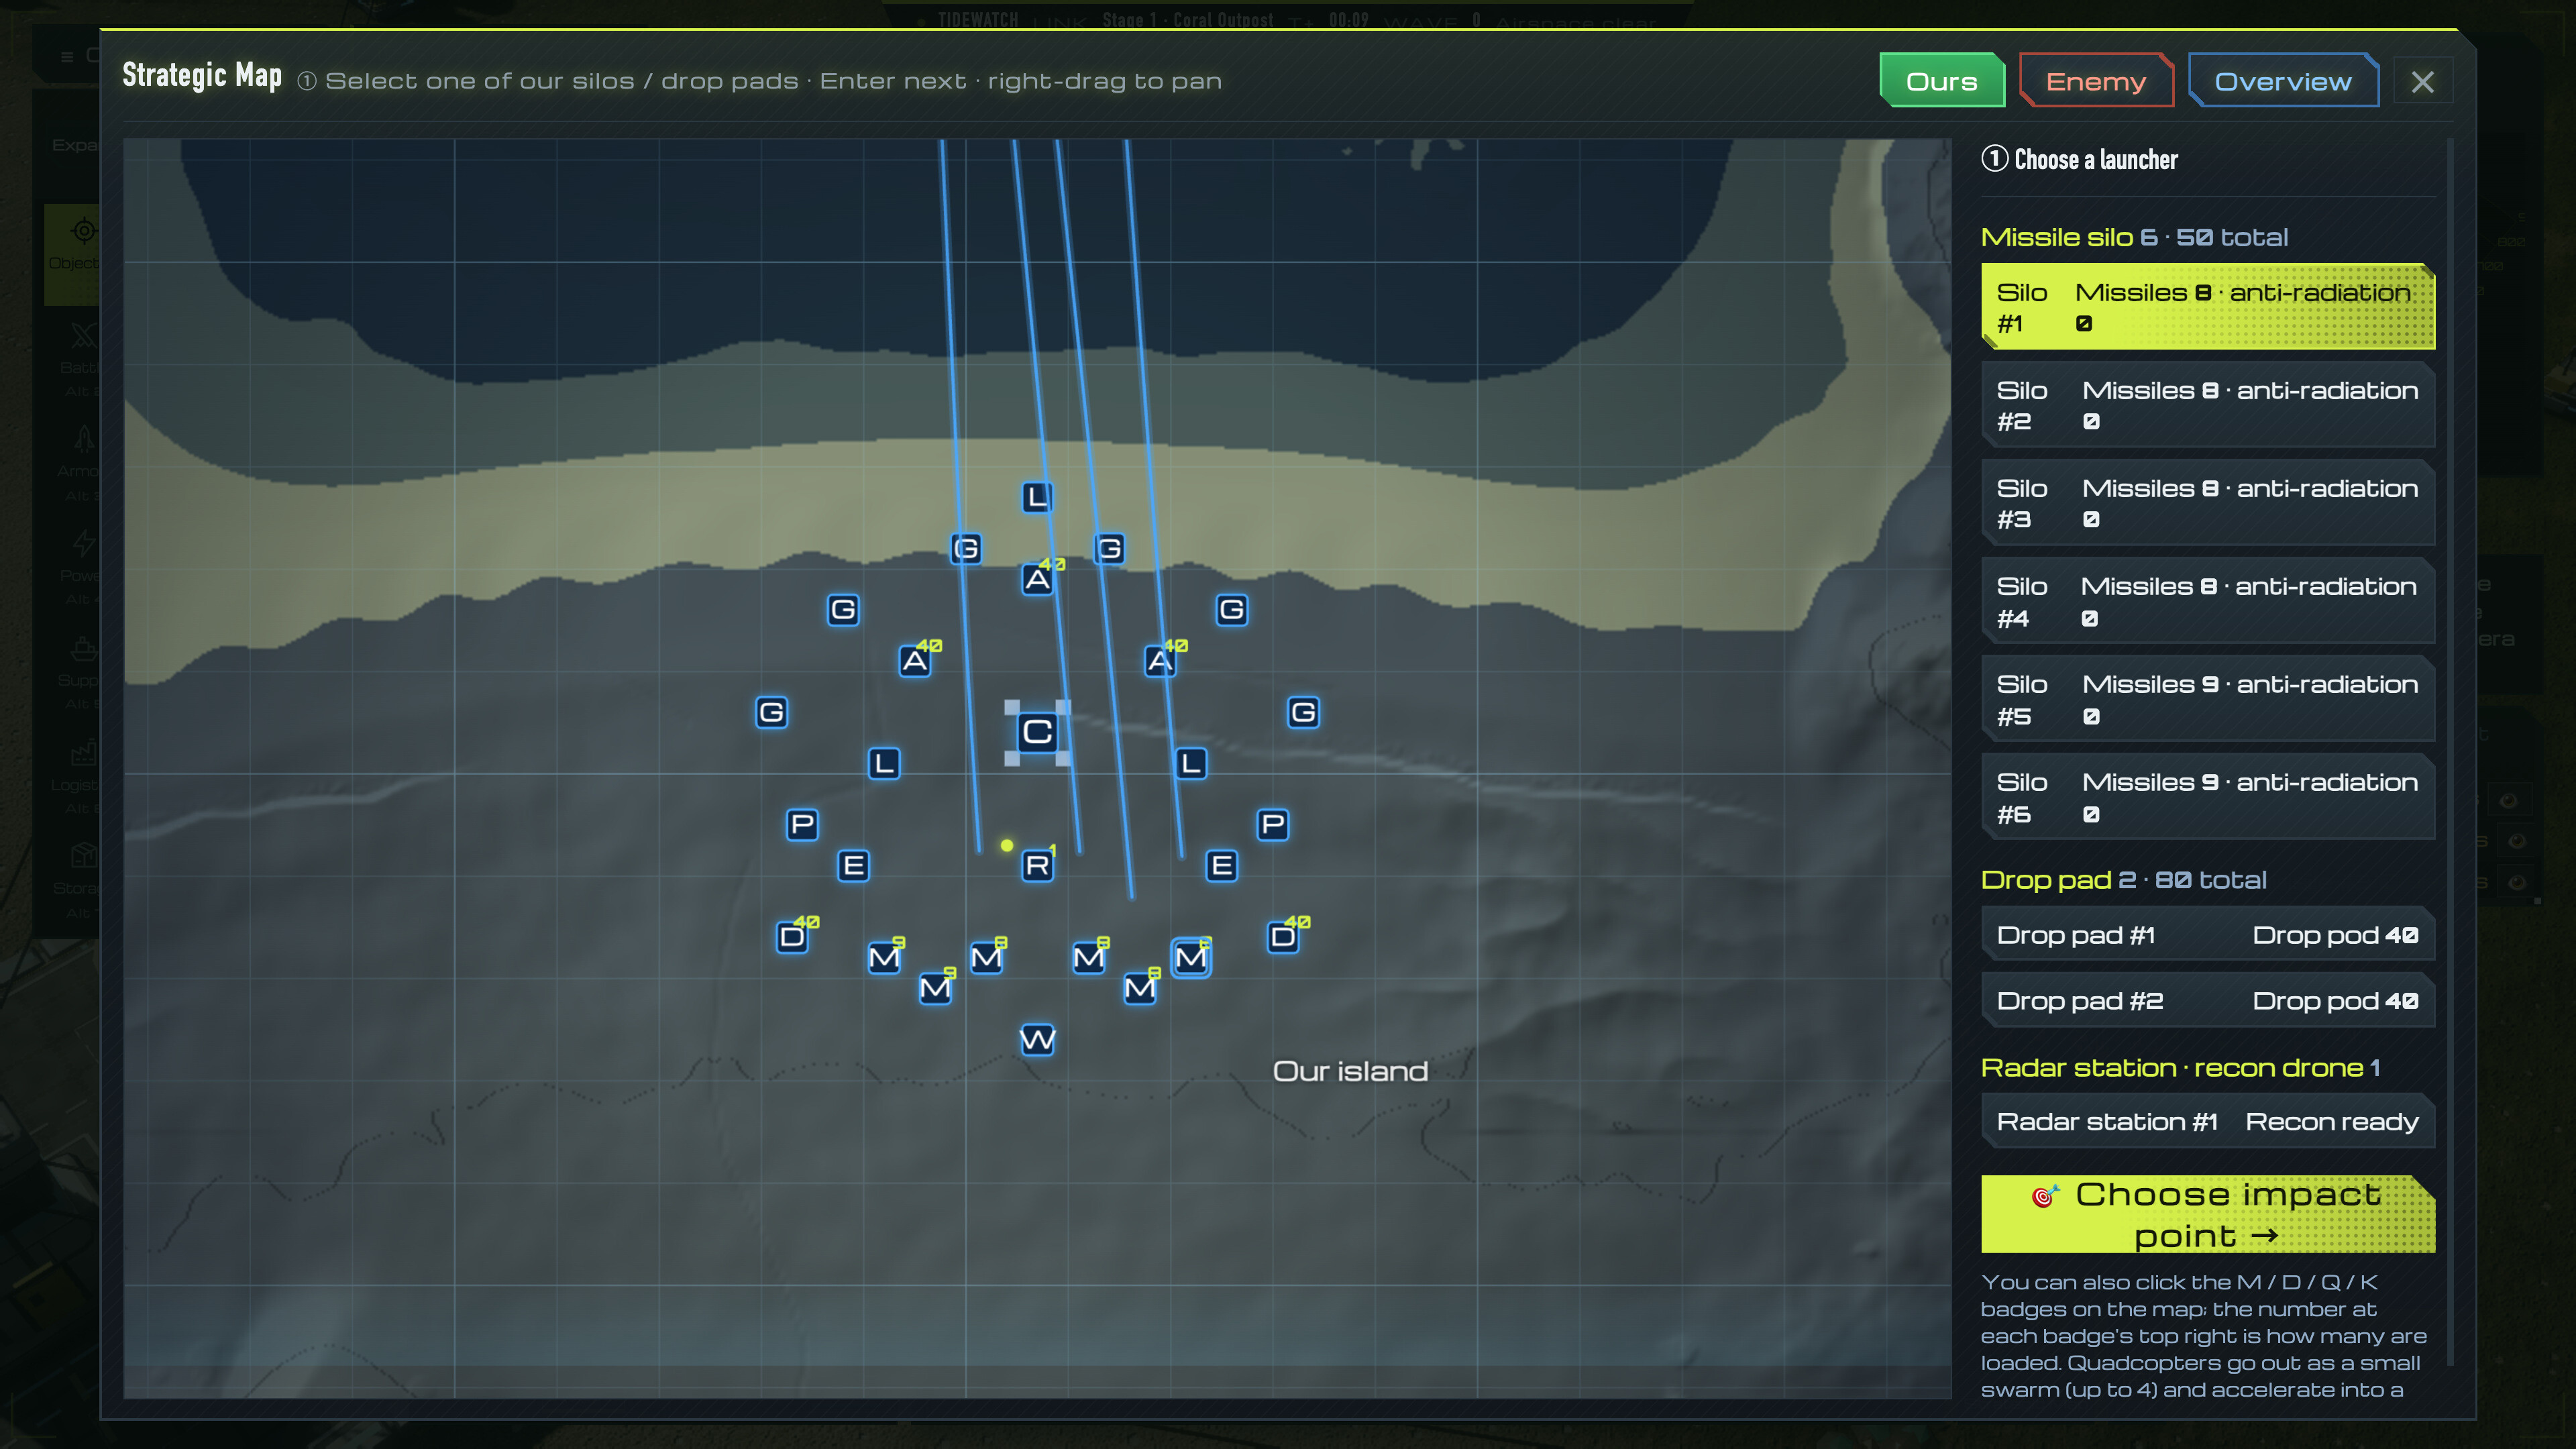2576x1449 pixels.
Task: Click the right P badge on the map
Action: pyautogui.click(x=1273, y=825)
